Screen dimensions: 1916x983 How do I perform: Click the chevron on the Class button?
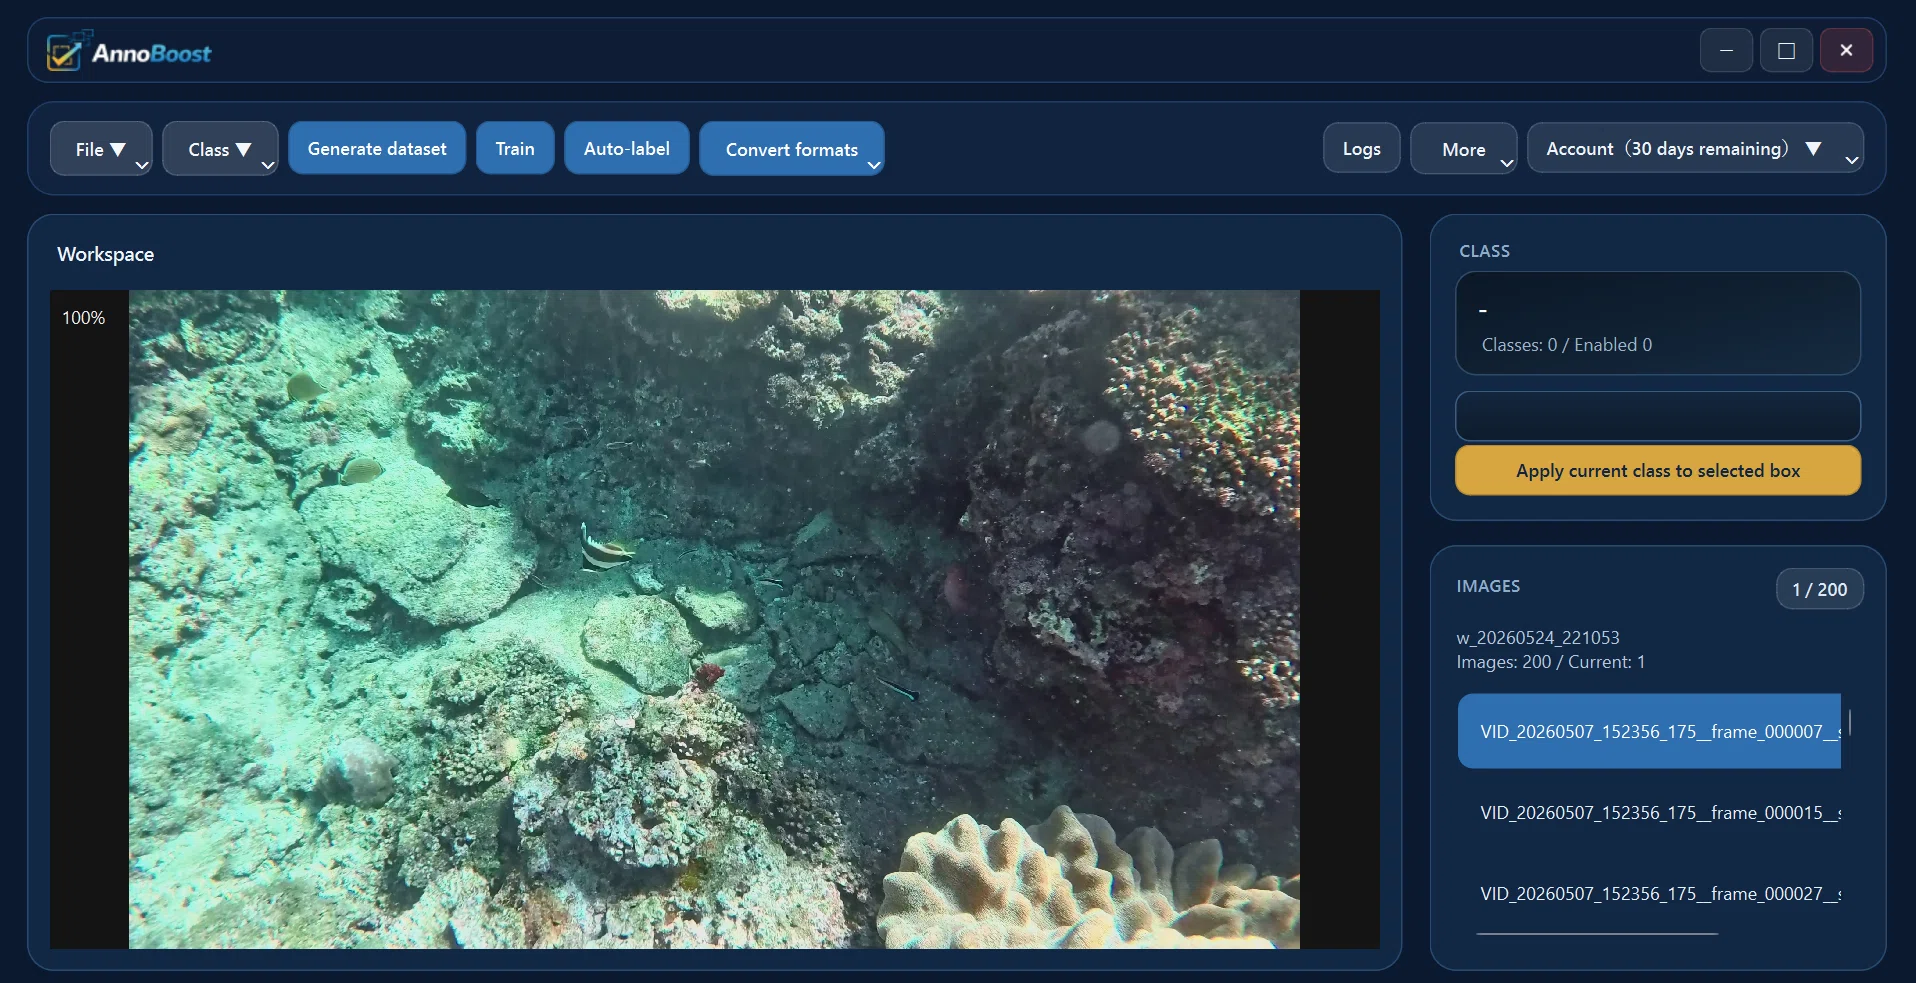tap(268, 165)
